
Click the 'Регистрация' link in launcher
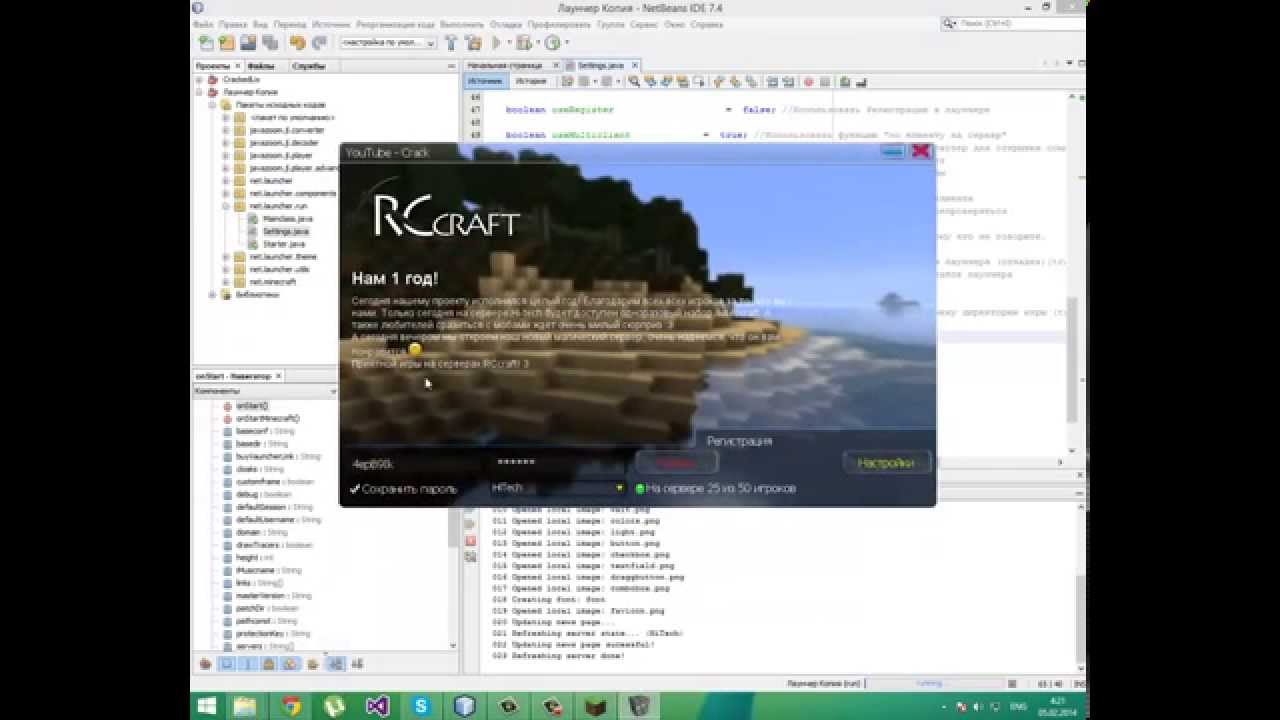coord(739,440)
